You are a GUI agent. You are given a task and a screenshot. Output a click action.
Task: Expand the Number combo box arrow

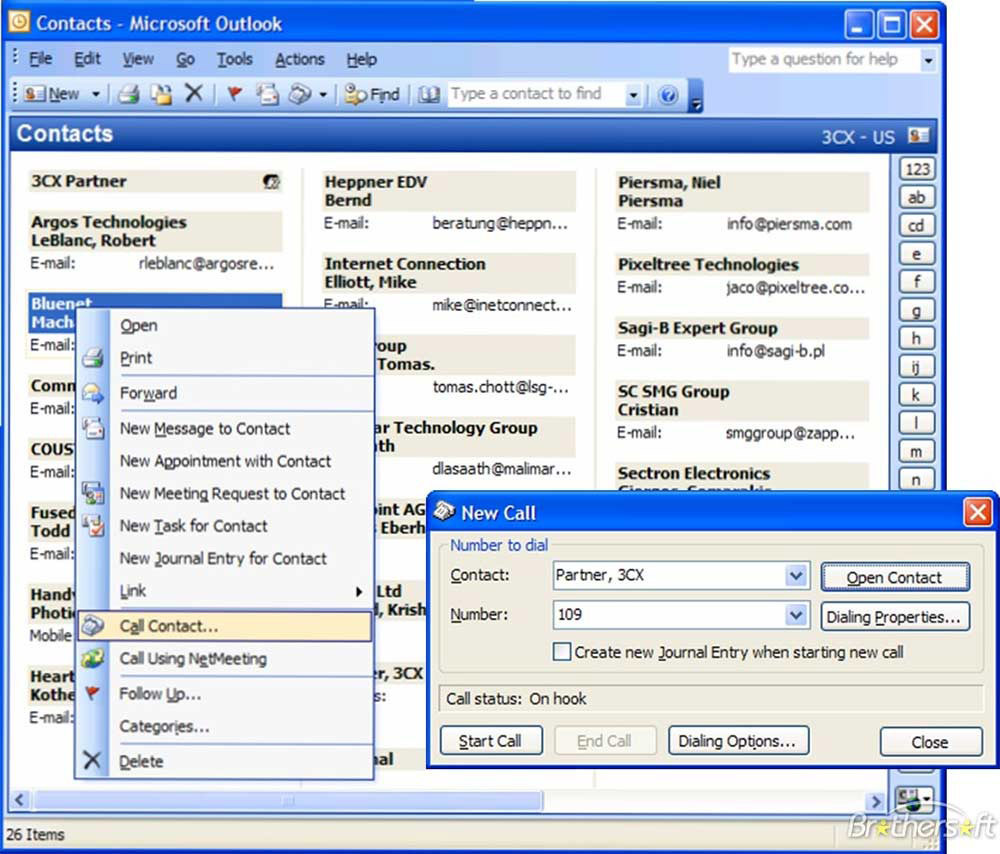point(796,615)
